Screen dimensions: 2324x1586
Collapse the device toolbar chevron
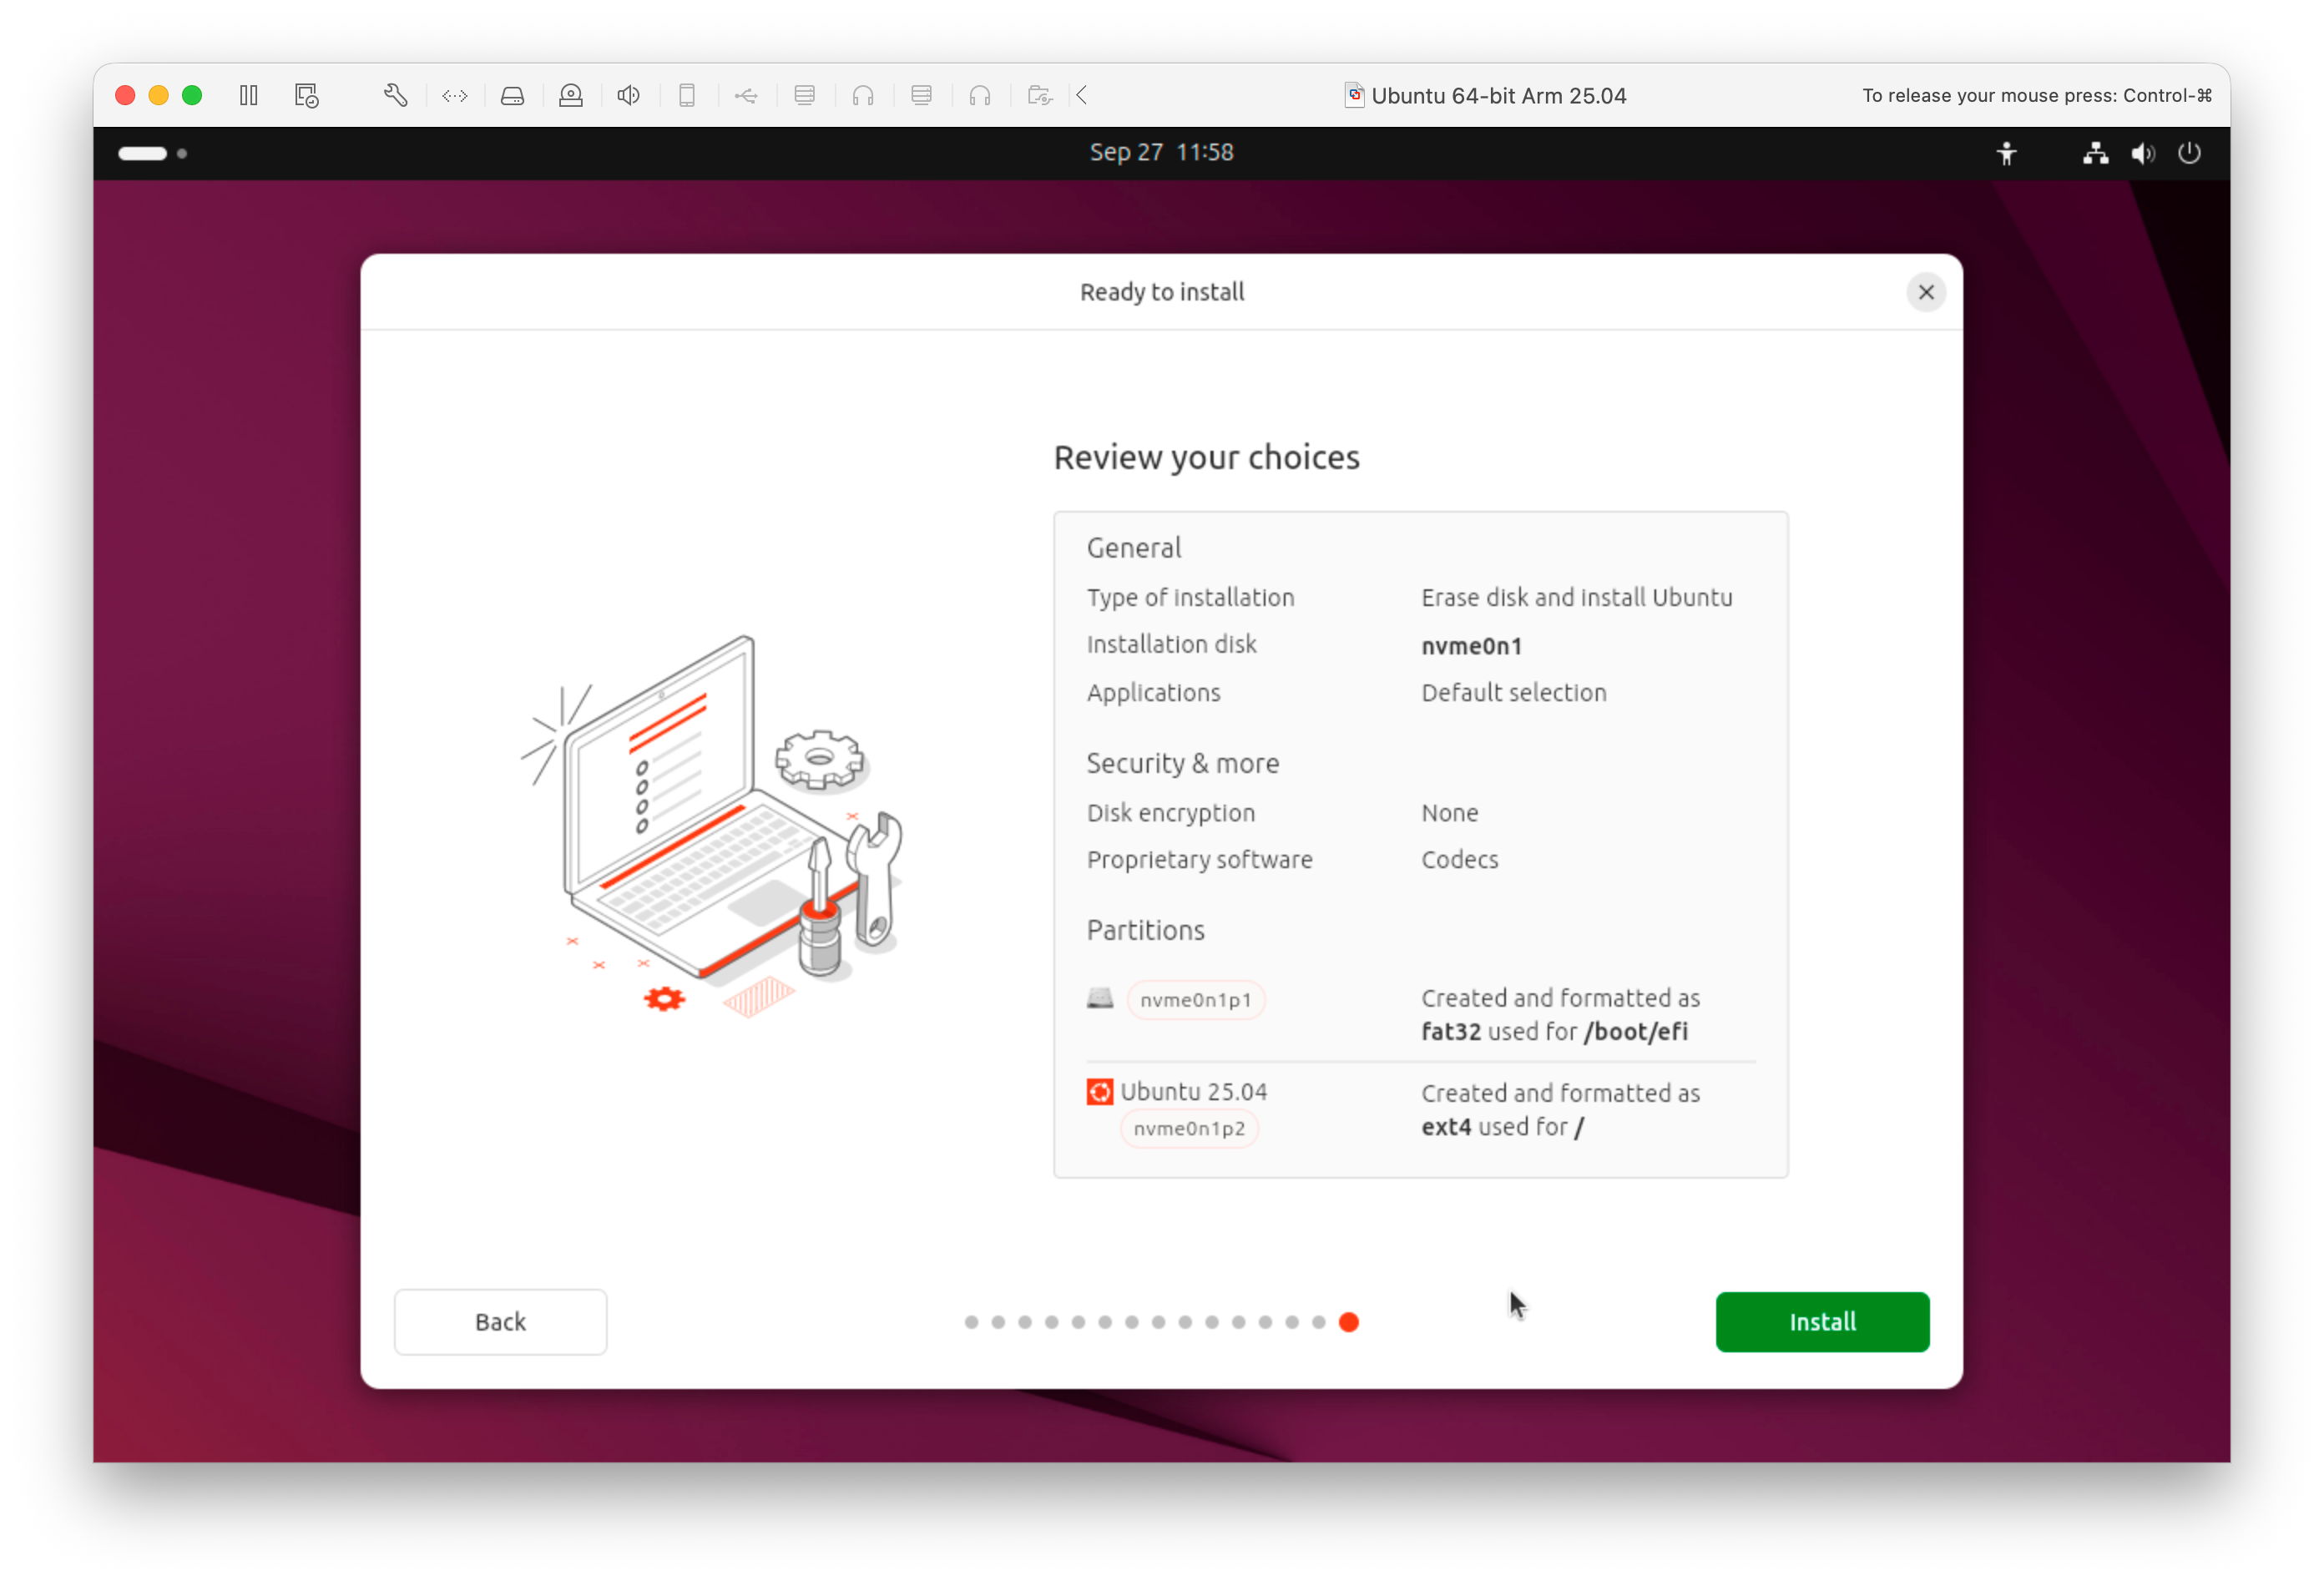(x=1083, y=96)
